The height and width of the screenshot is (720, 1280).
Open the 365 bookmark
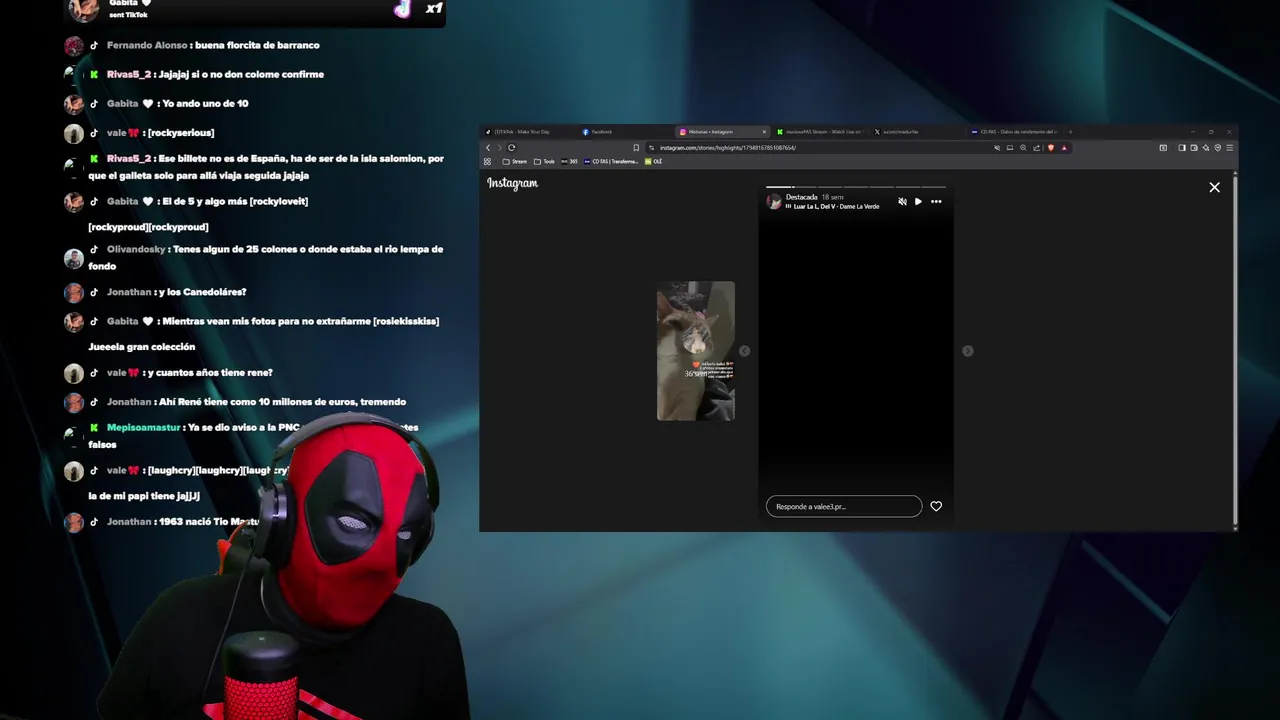(569, 161)
